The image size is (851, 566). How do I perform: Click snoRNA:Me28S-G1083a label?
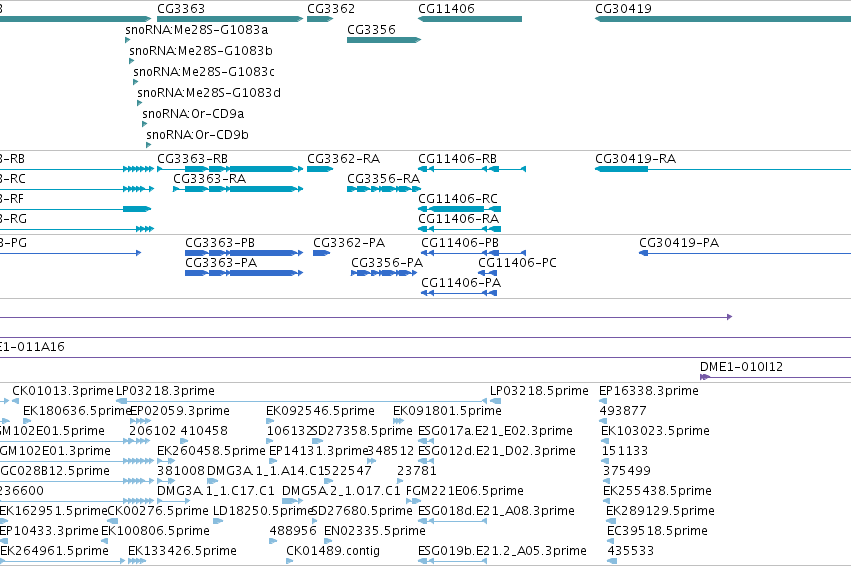click(196, 30)
